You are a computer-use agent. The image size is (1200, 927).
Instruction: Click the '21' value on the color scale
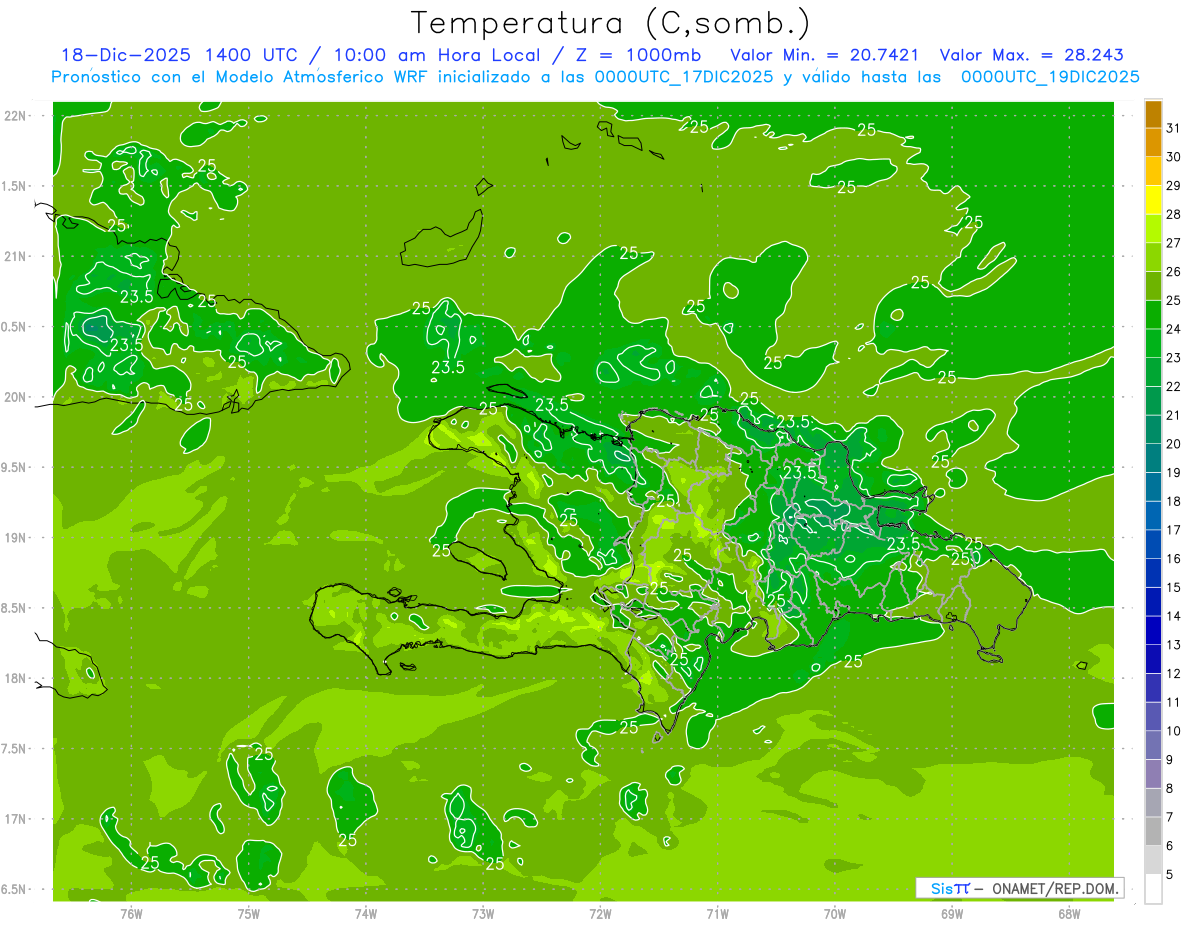click(1174, 415)
